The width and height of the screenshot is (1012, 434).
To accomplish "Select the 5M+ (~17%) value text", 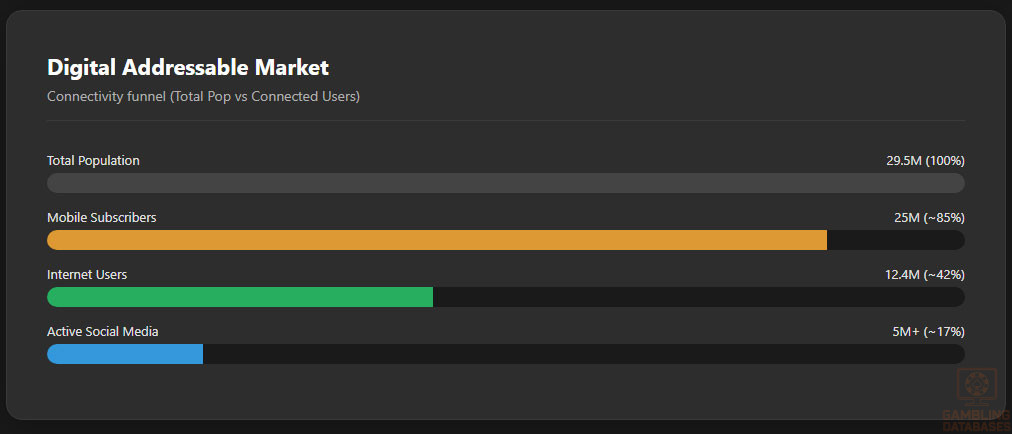I will pos(928,332).
